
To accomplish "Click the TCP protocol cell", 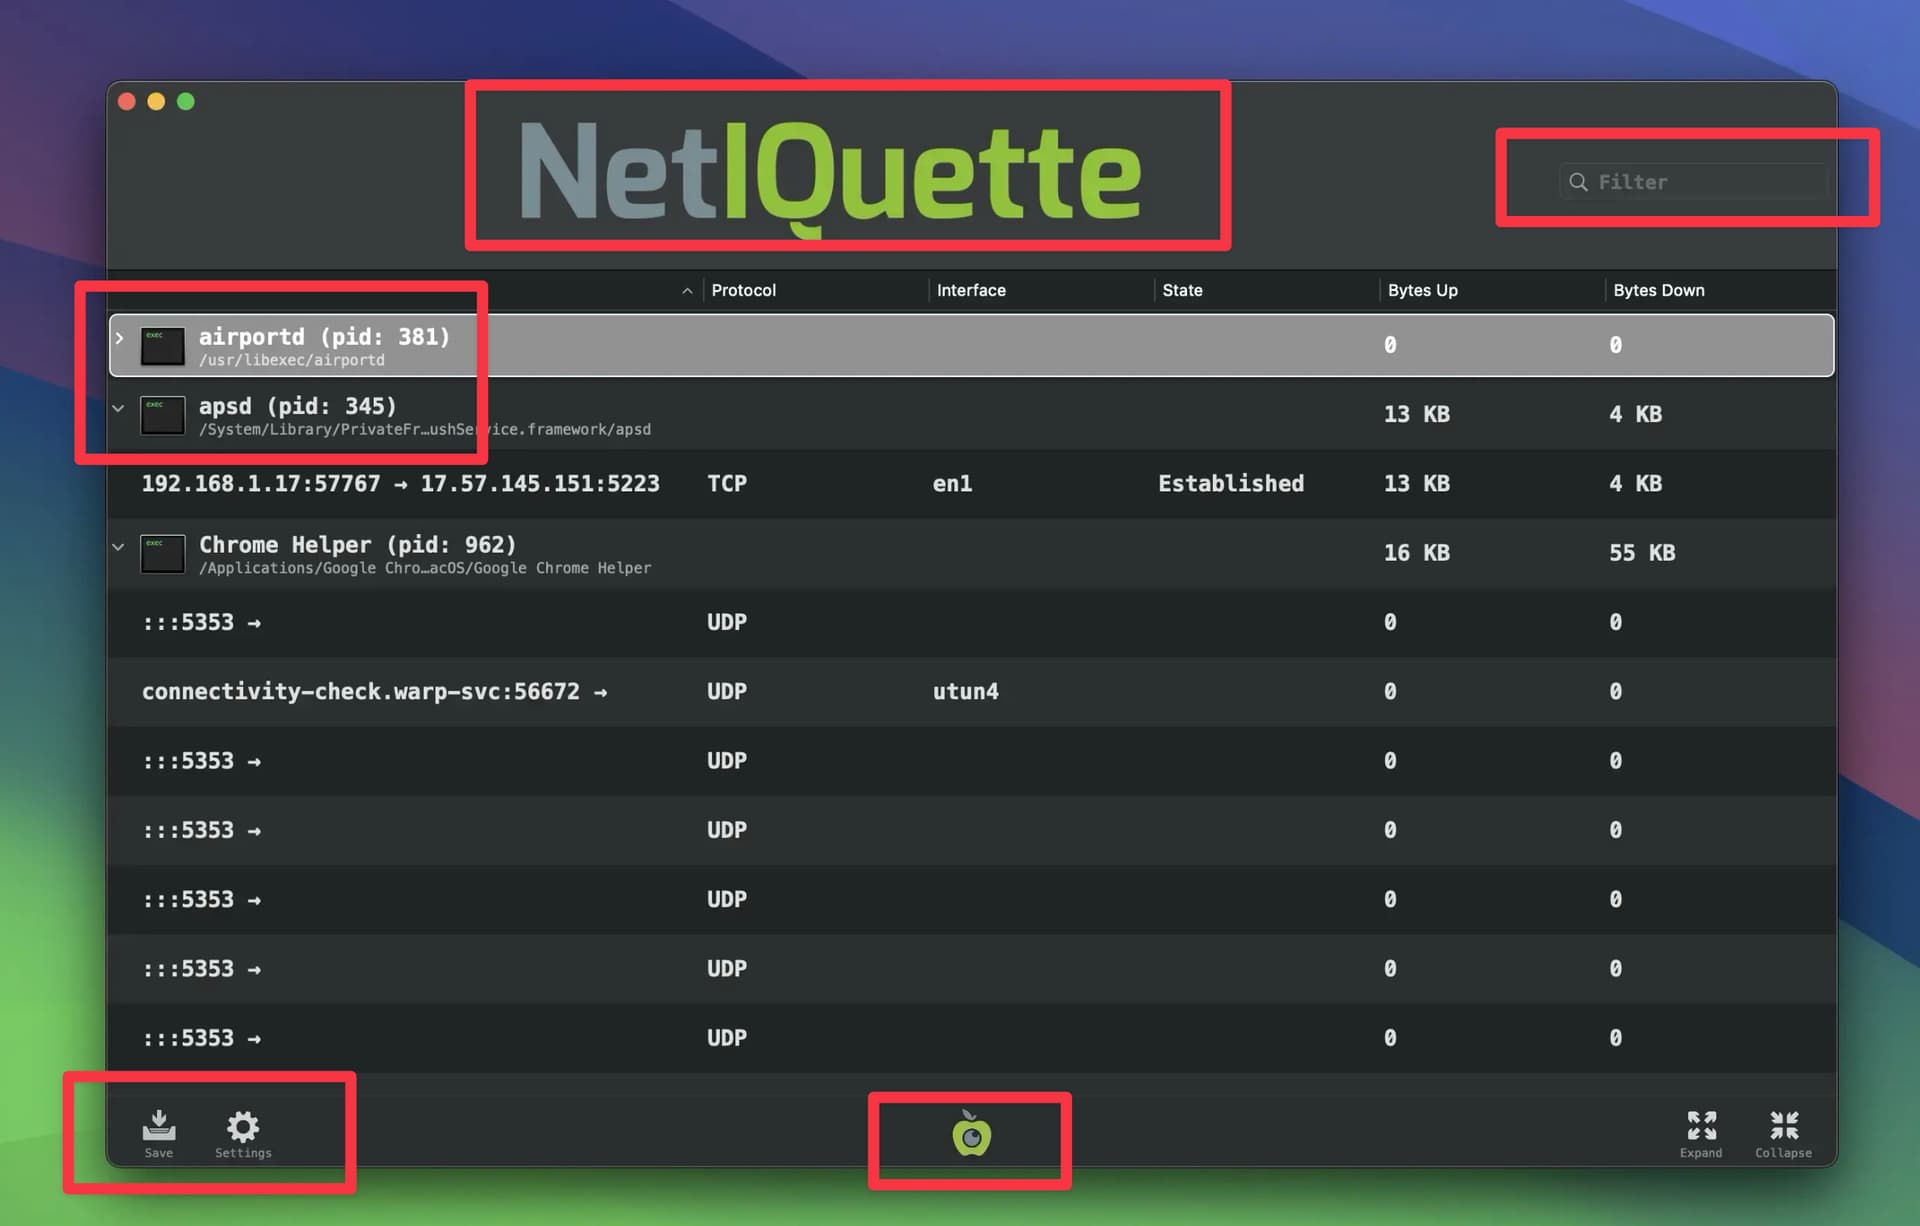I will click(x=727, y=484).
